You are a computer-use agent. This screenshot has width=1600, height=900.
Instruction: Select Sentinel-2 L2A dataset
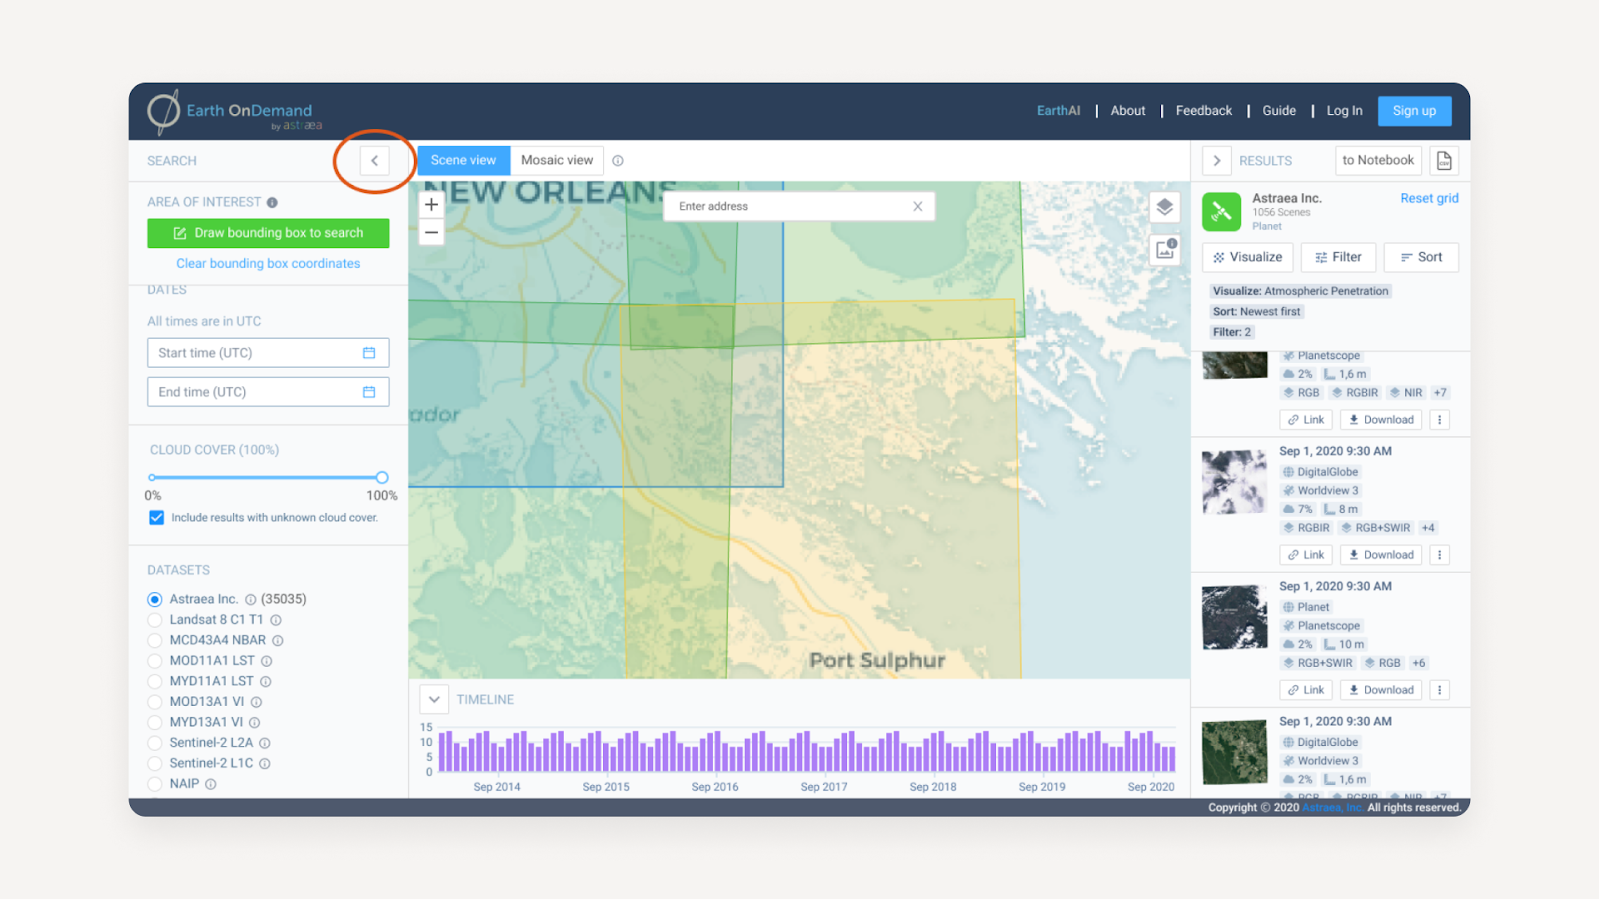(x=155, y=743)
